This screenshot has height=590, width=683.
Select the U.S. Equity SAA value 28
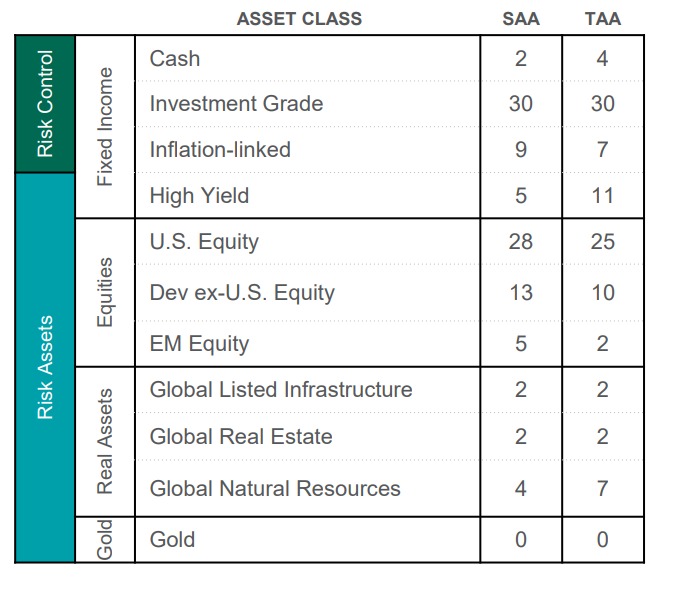point(520,242)
